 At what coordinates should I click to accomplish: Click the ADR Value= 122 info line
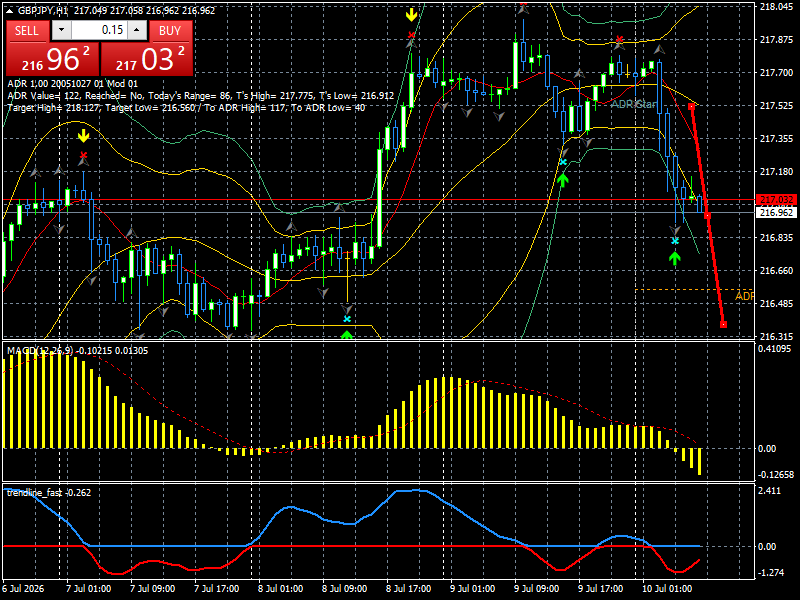(x=201, y=95)
